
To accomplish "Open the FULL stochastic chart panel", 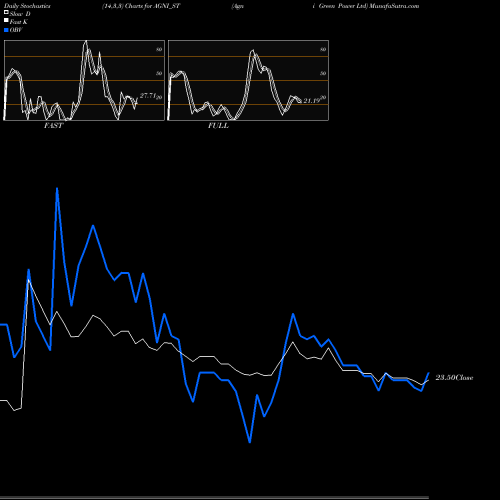I will click(x=248, y=80).
